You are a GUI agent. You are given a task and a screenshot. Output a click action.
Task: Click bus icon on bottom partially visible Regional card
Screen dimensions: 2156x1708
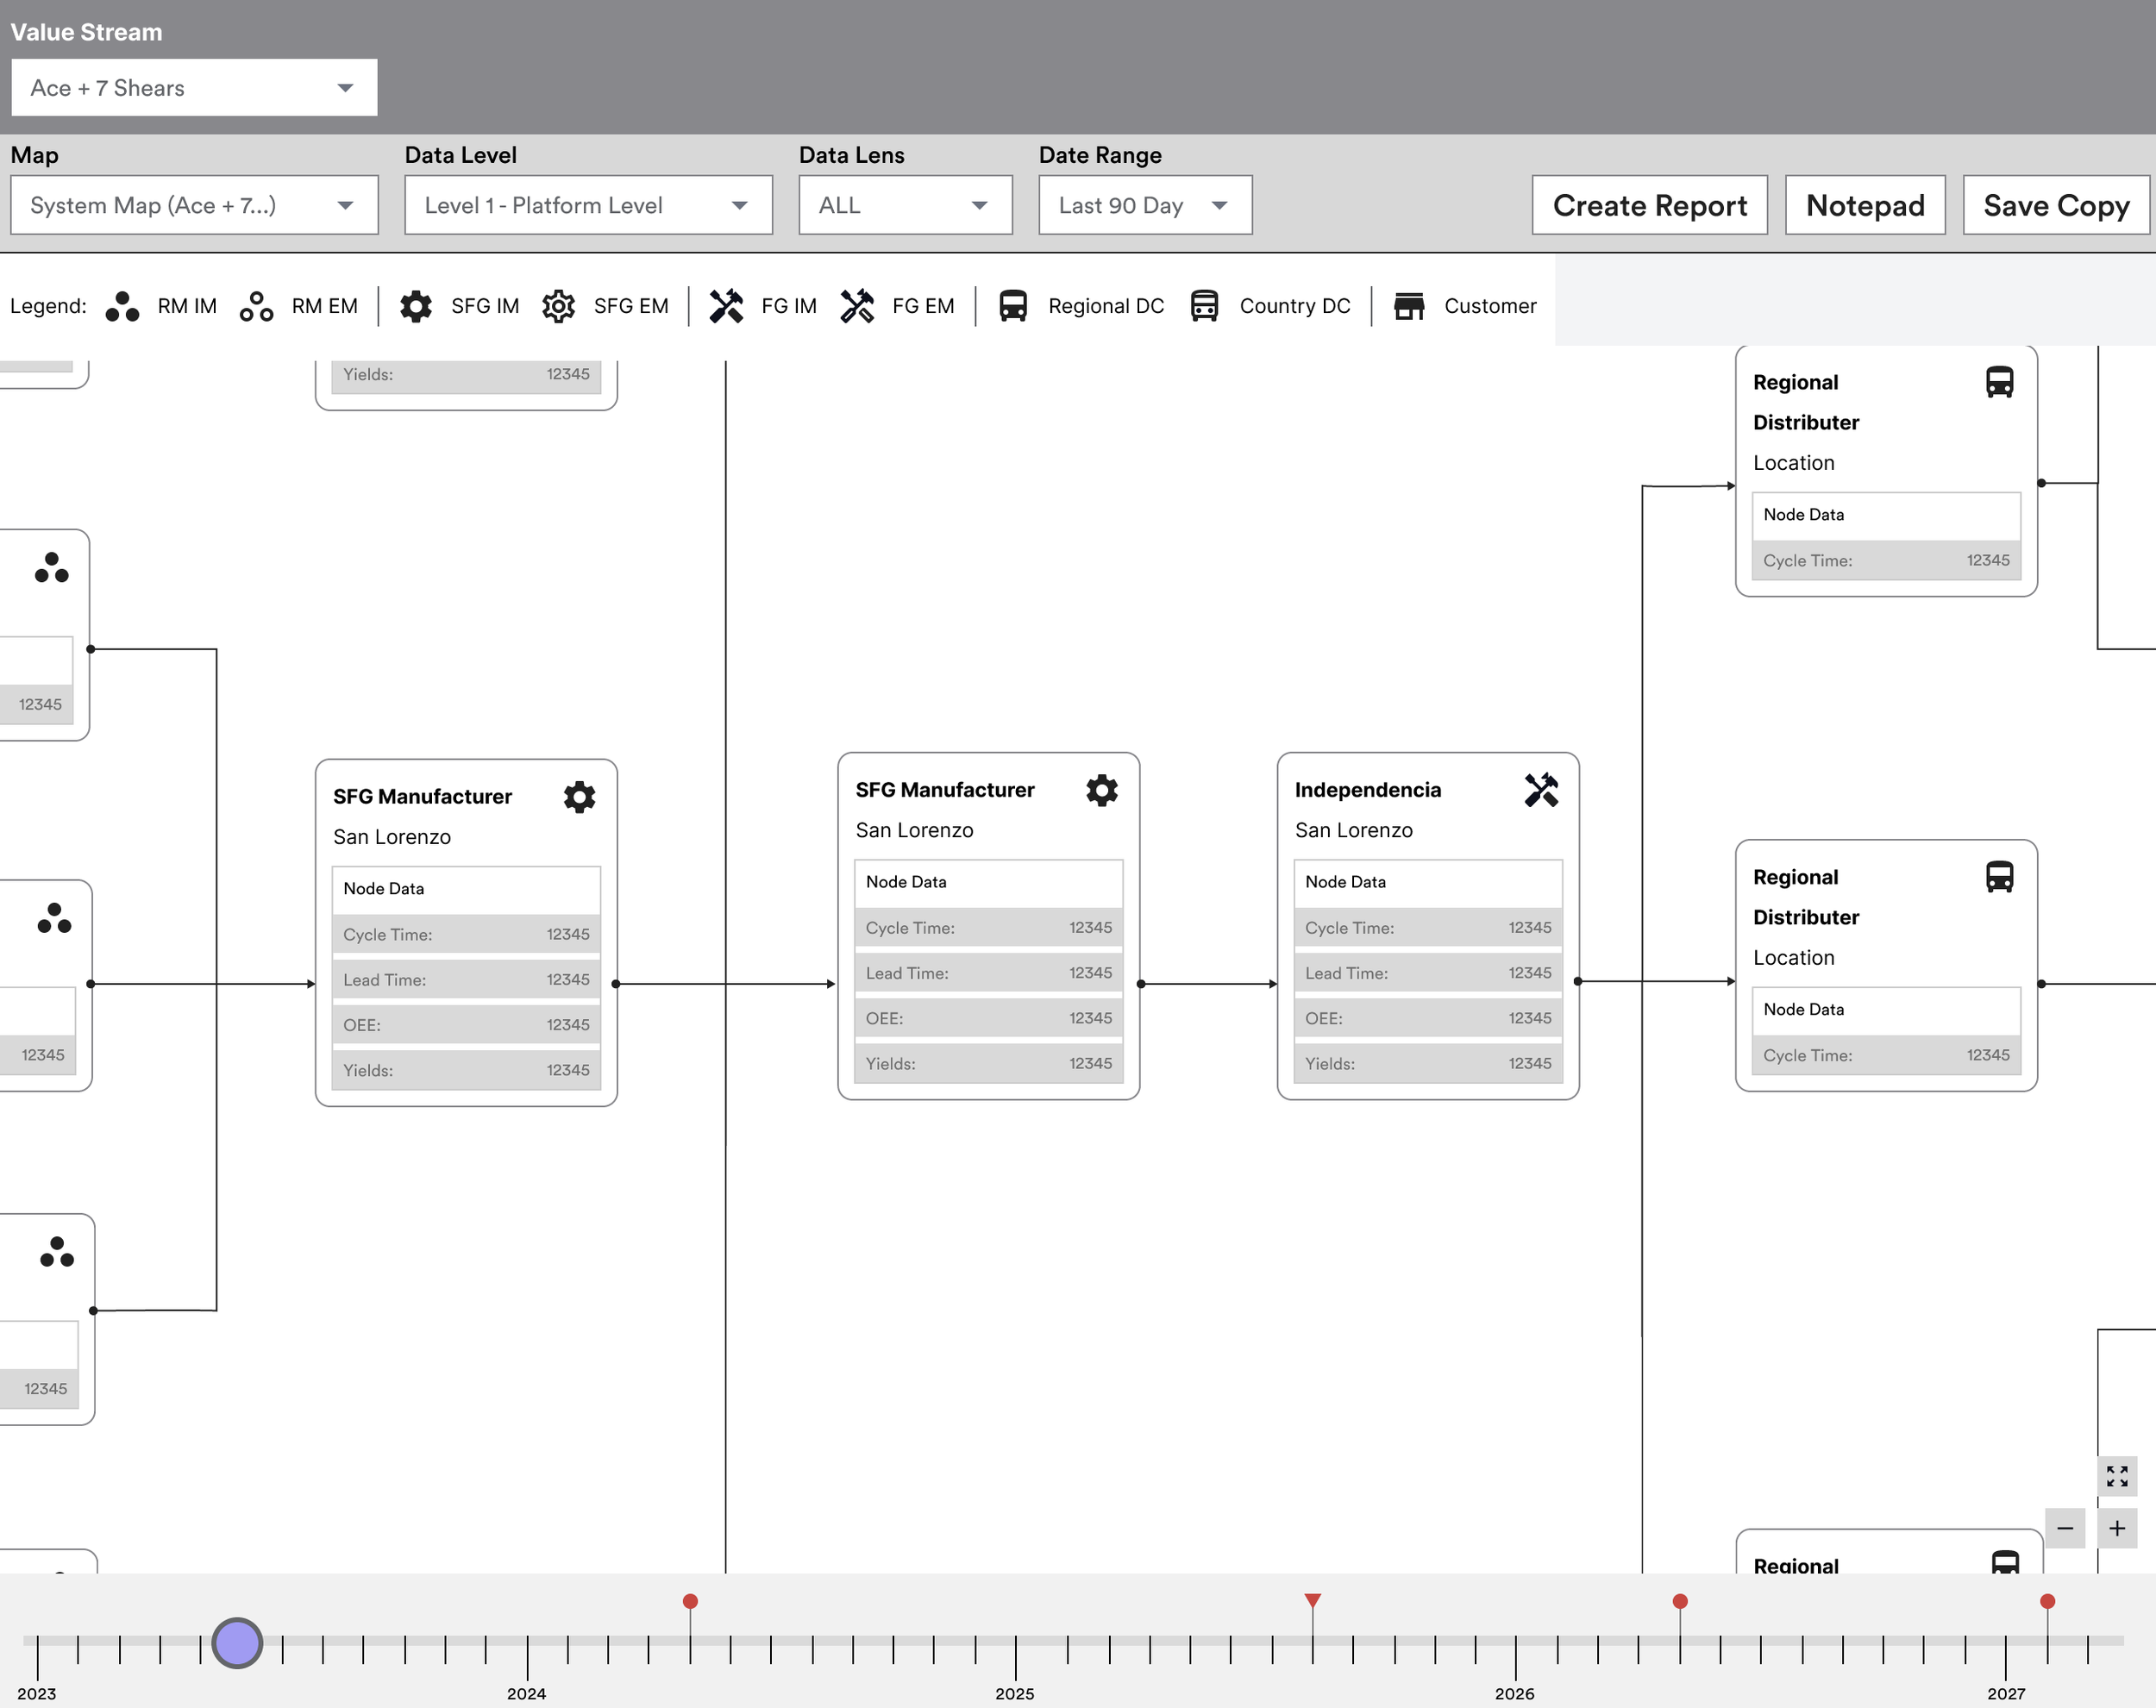point(2005,1562)
